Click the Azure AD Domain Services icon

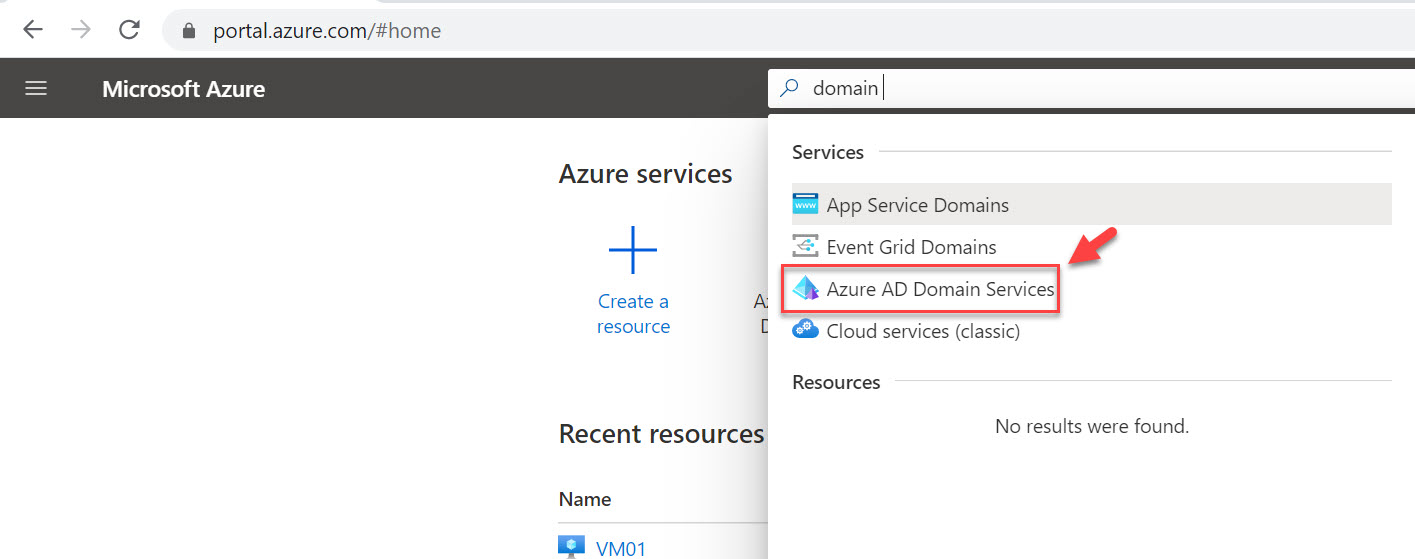tap(805, 289)
